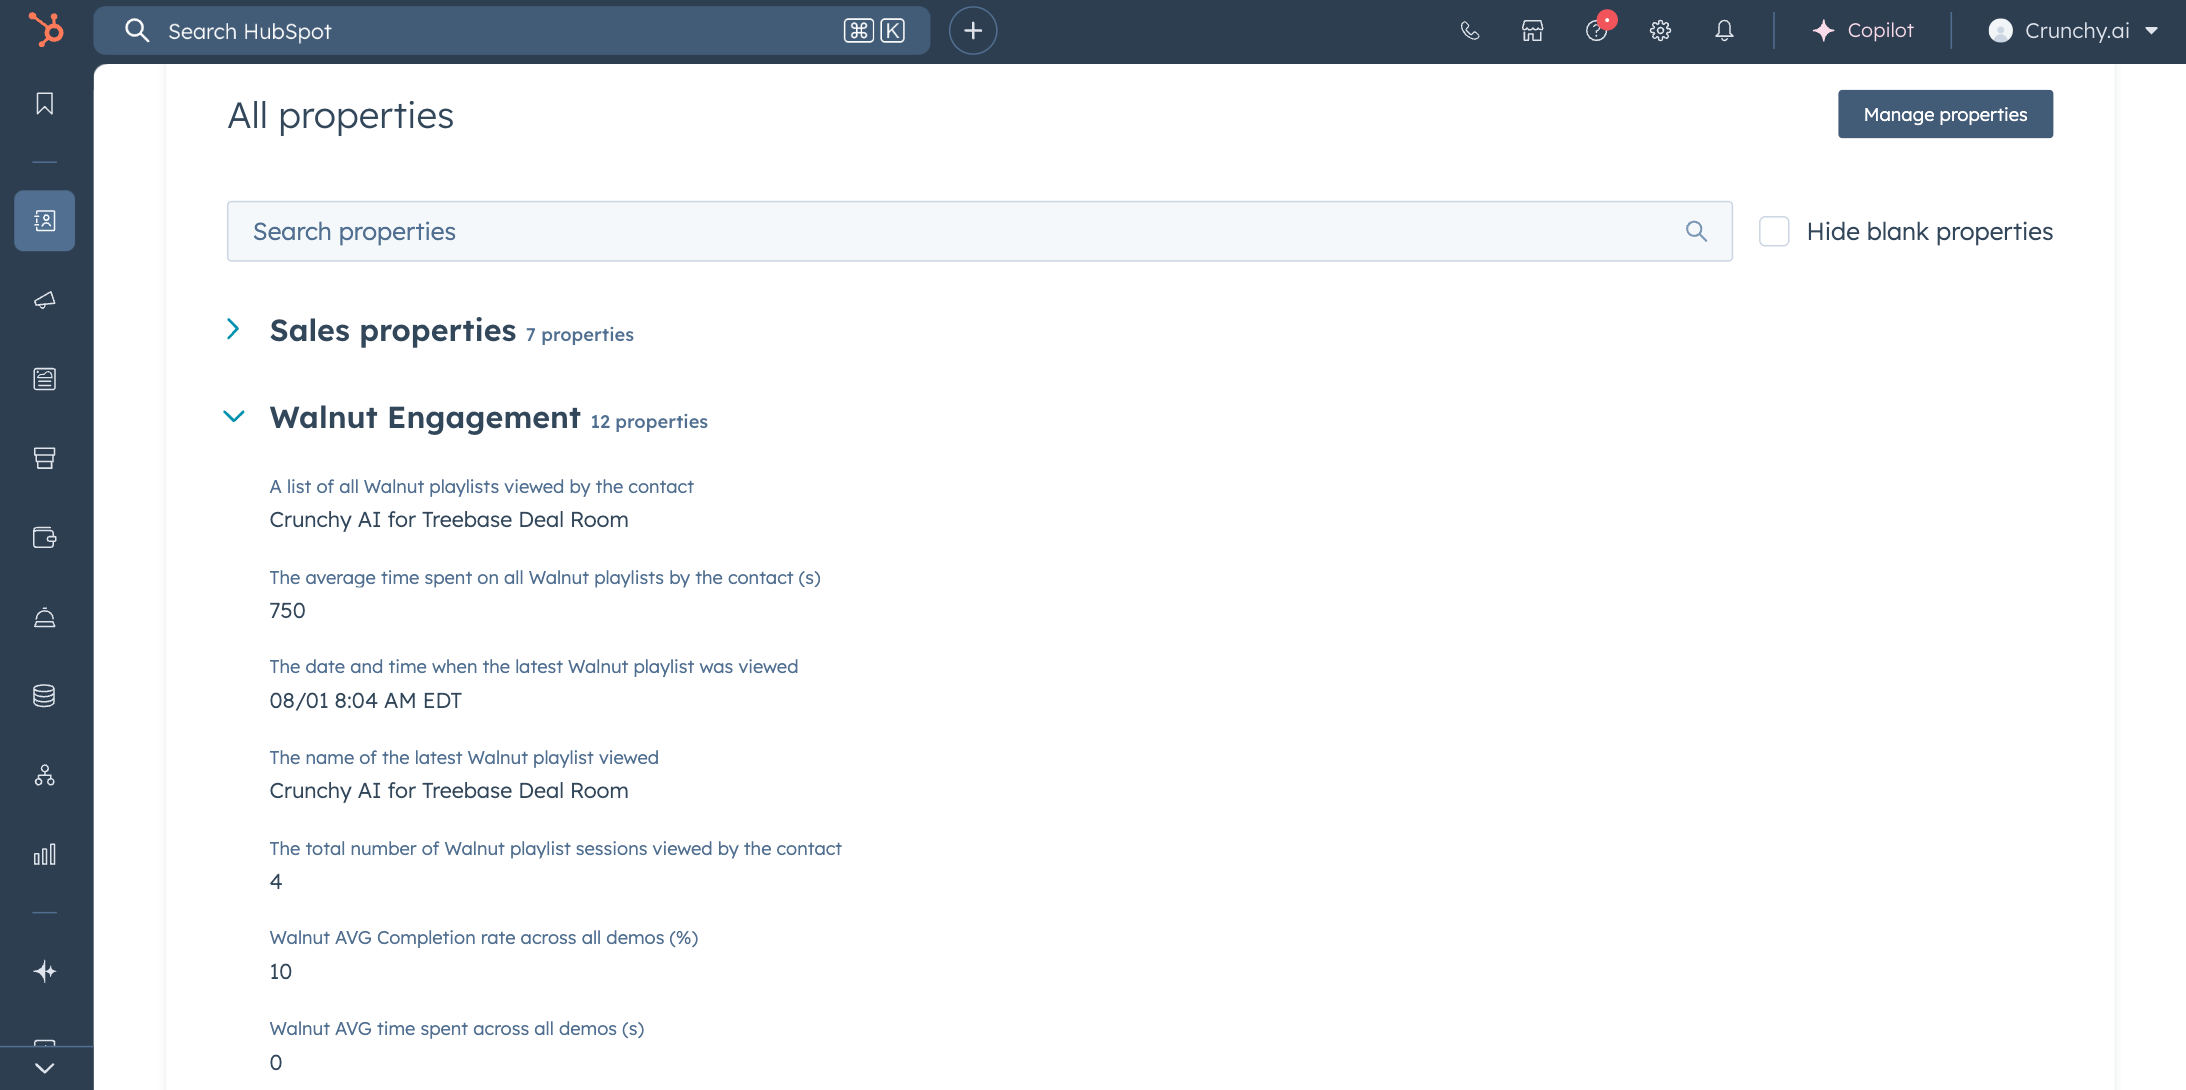The width and height of the screenshot is (2186, 1090).
Task: Open the Data Management database icon
Action: click(44, 696)
